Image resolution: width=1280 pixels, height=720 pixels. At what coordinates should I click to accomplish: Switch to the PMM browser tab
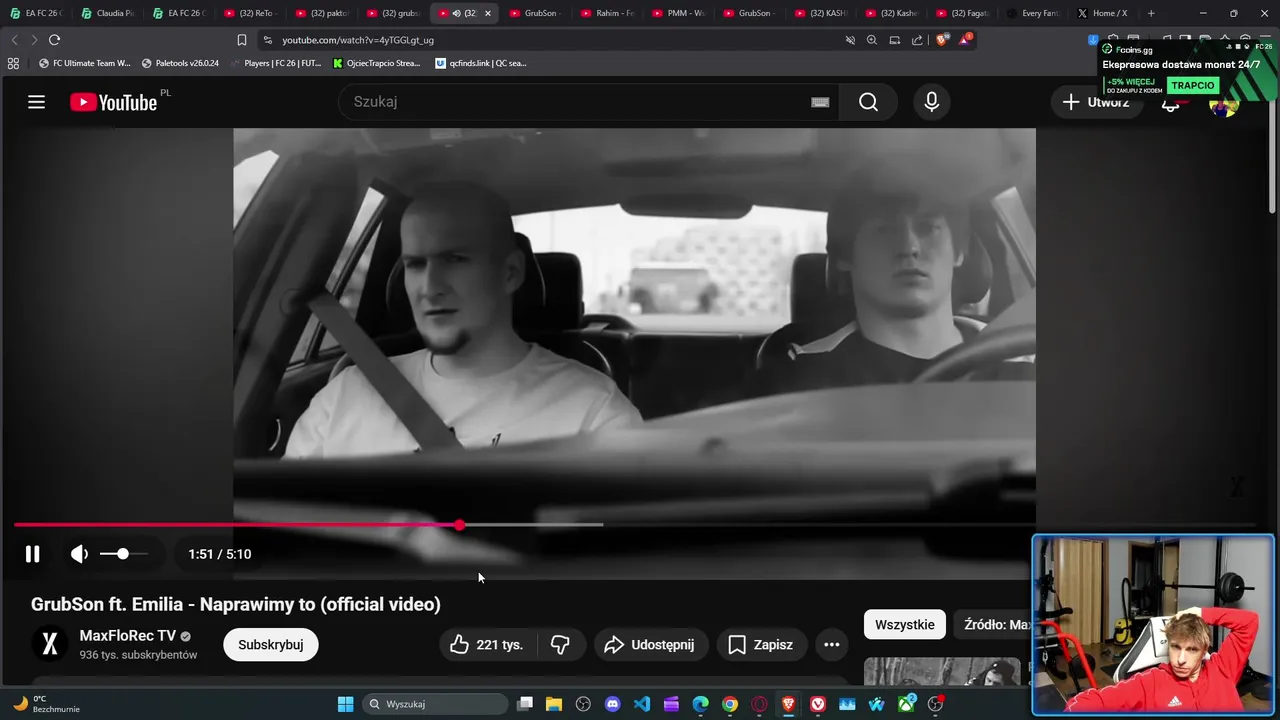(679, 13)
